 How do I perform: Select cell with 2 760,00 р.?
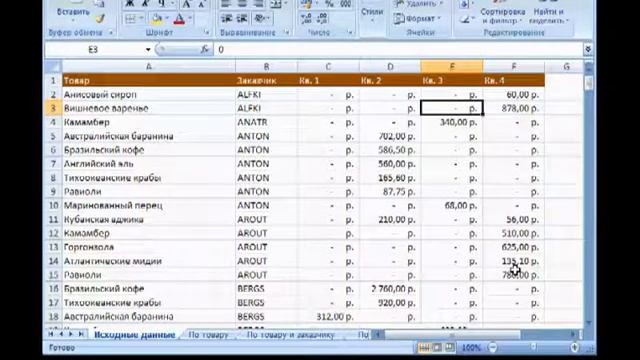click(x=390, y=289)
